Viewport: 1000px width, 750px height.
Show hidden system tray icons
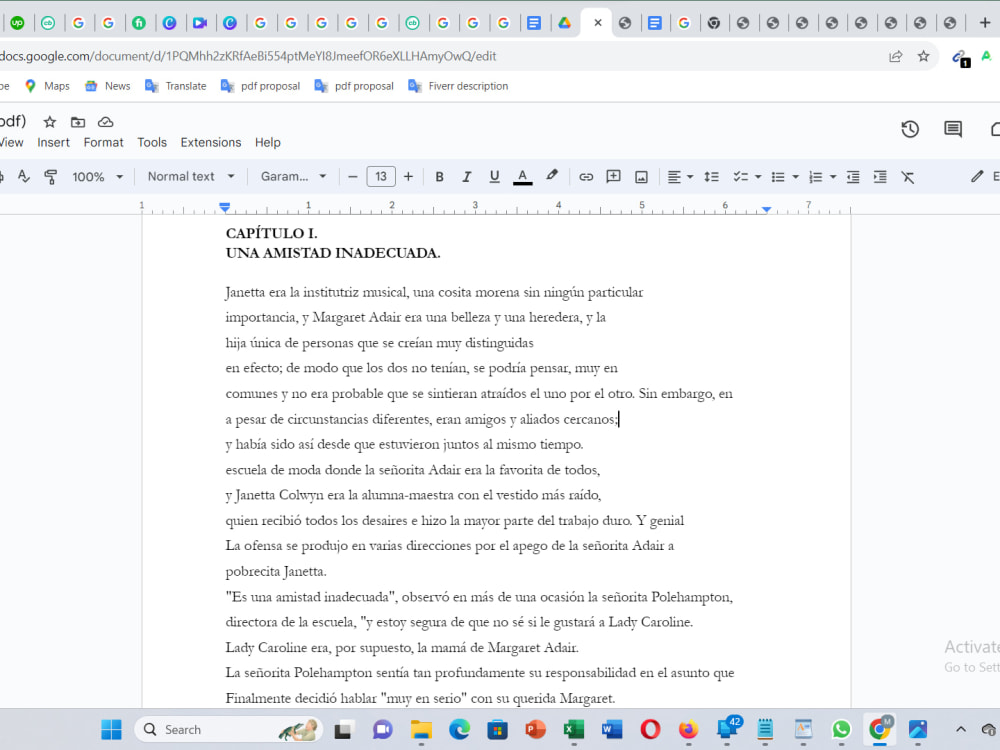point(960,730)
